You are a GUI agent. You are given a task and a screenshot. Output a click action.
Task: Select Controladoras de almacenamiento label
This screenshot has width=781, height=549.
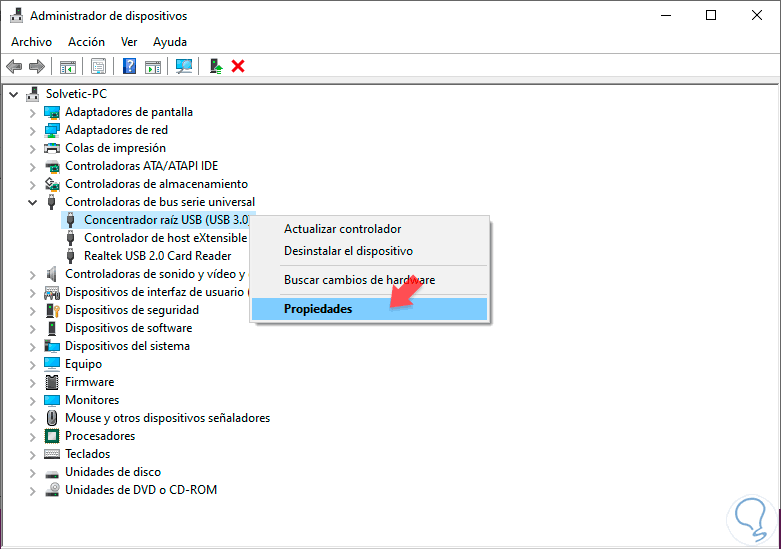pos(156,184)
